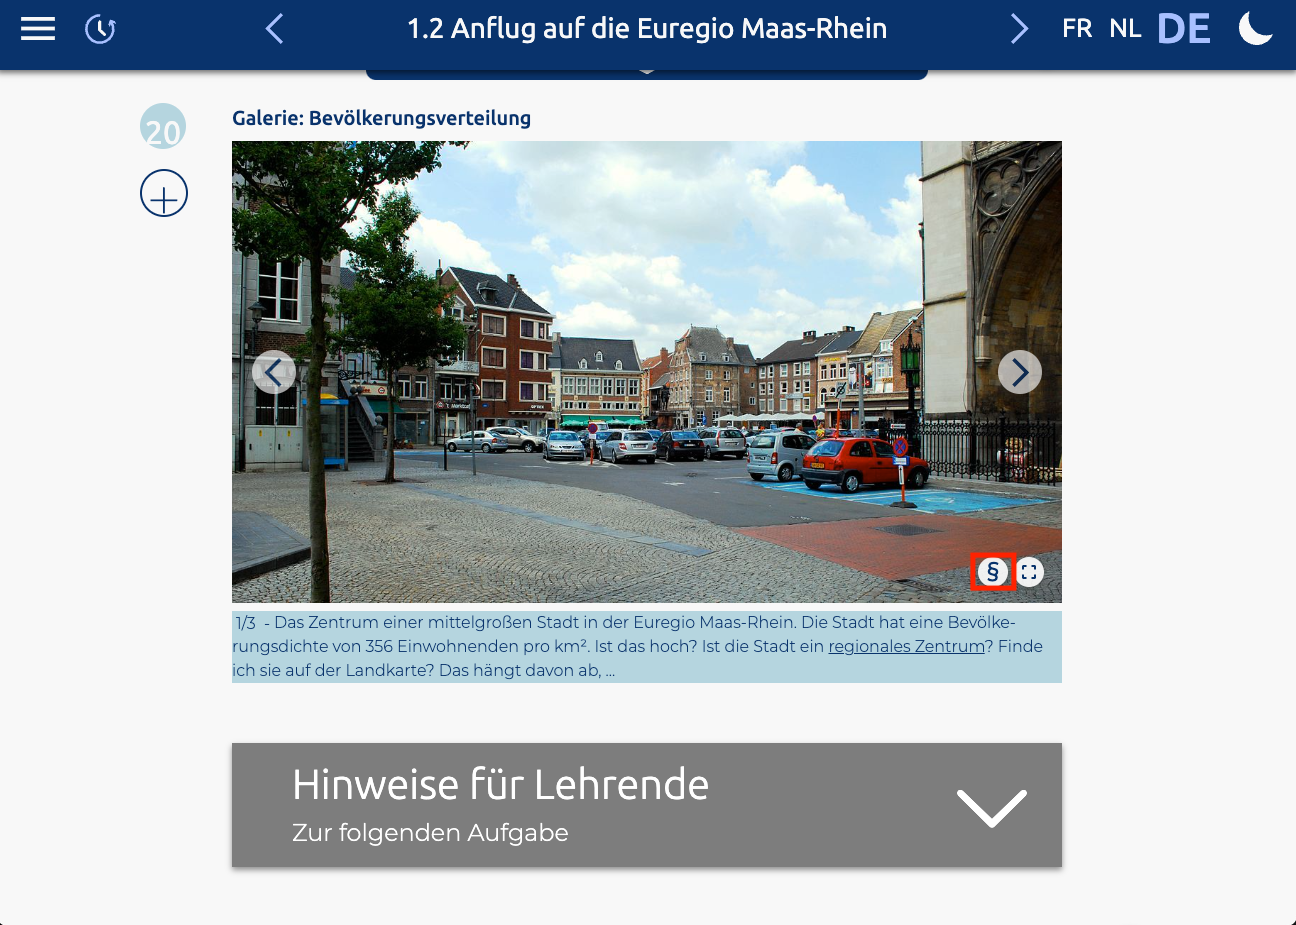Show next gallery image

(1019, 372)
